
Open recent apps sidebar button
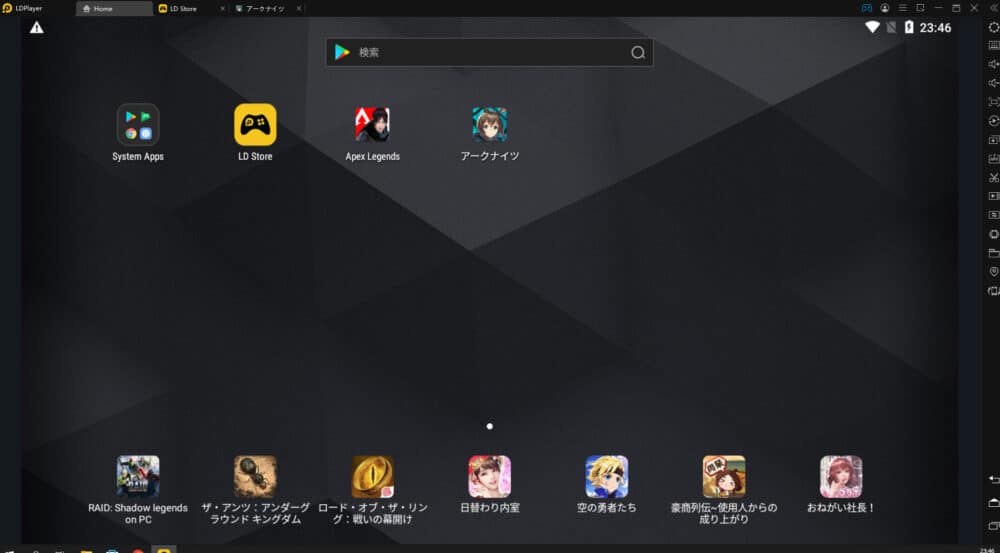point(994,526)
